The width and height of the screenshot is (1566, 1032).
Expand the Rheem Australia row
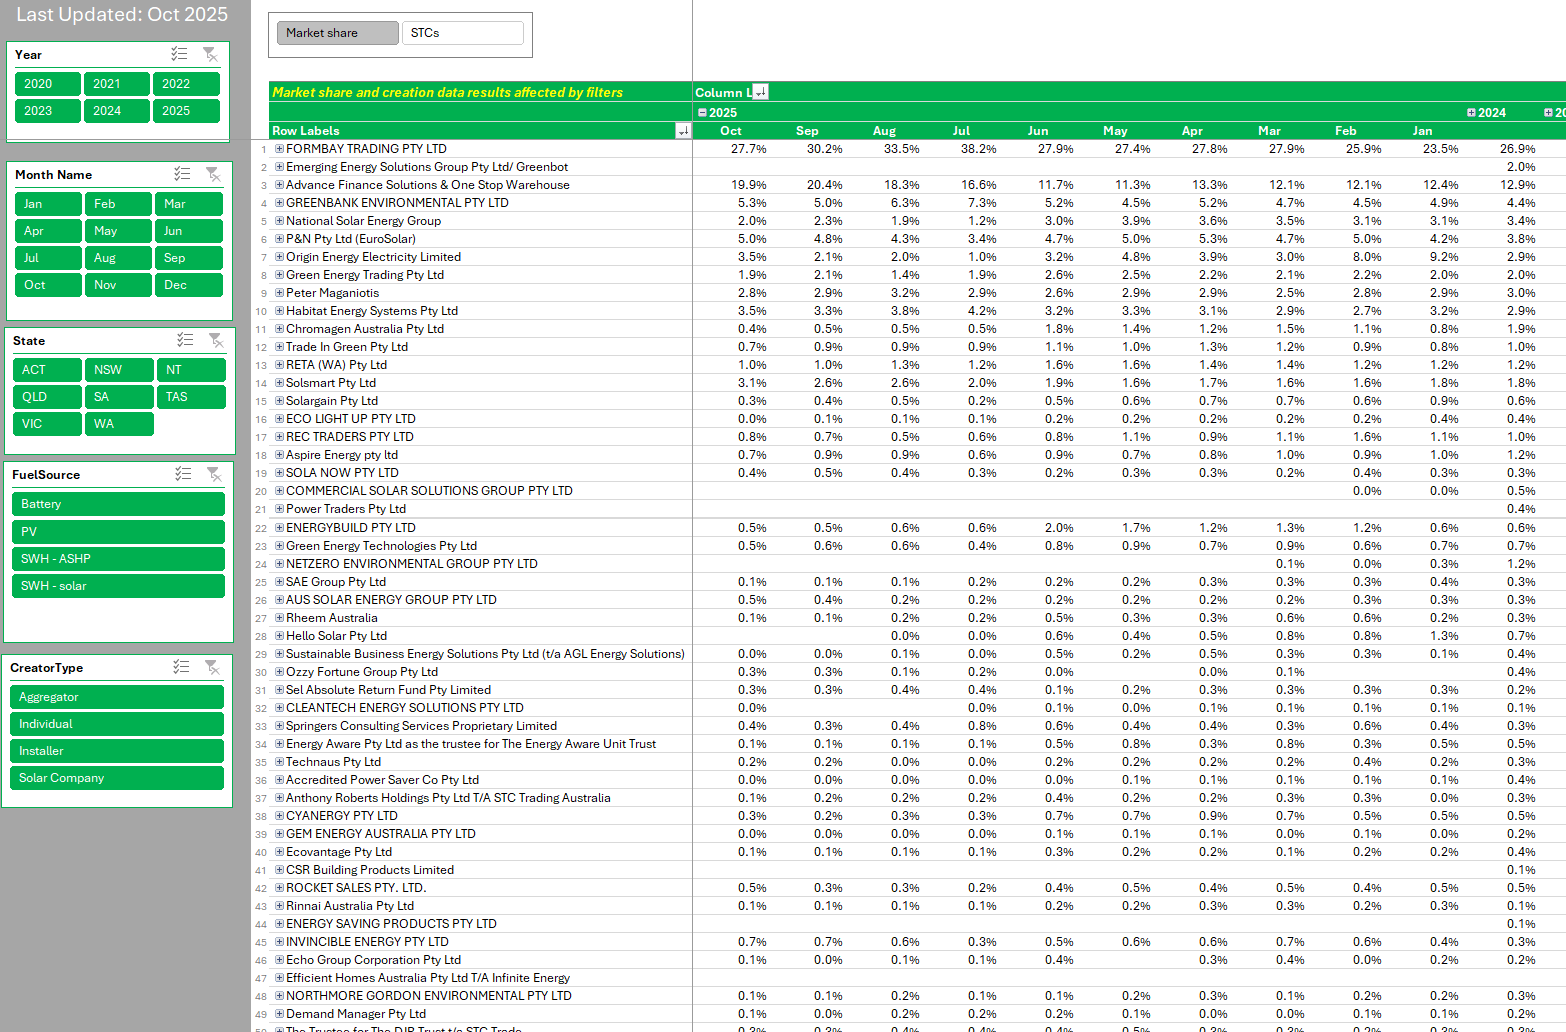pos(280,618)
